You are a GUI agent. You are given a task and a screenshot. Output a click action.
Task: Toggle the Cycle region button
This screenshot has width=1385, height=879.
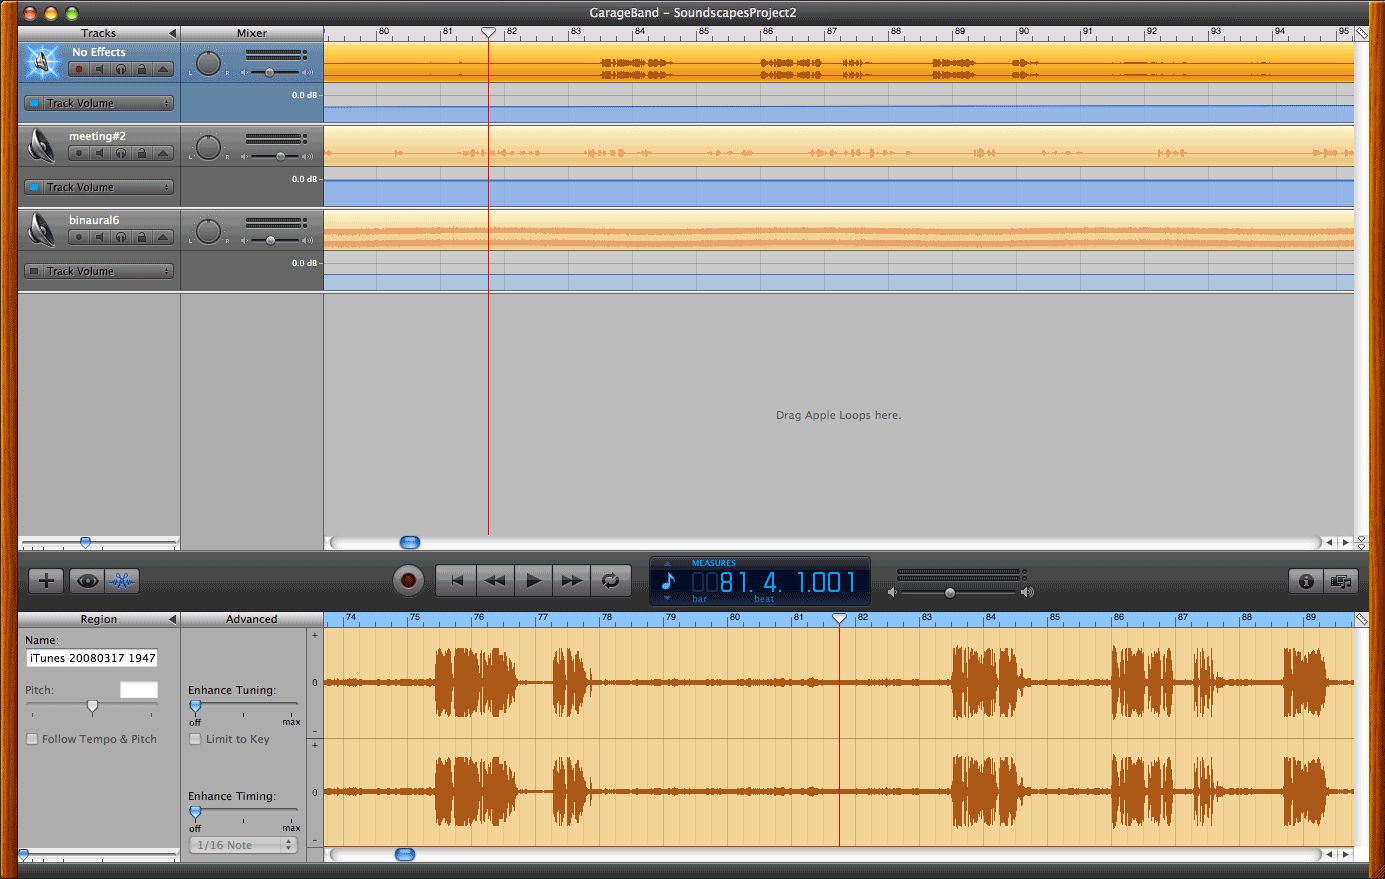coord(610,580)
